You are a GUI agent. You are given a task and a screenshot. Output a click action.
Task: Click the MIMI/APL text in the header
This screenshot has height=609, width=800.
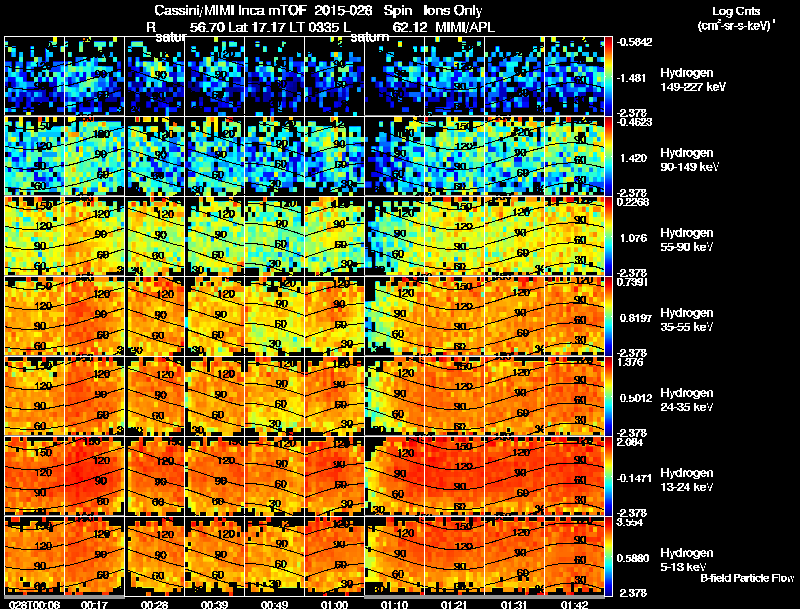(x=465, y=27)
